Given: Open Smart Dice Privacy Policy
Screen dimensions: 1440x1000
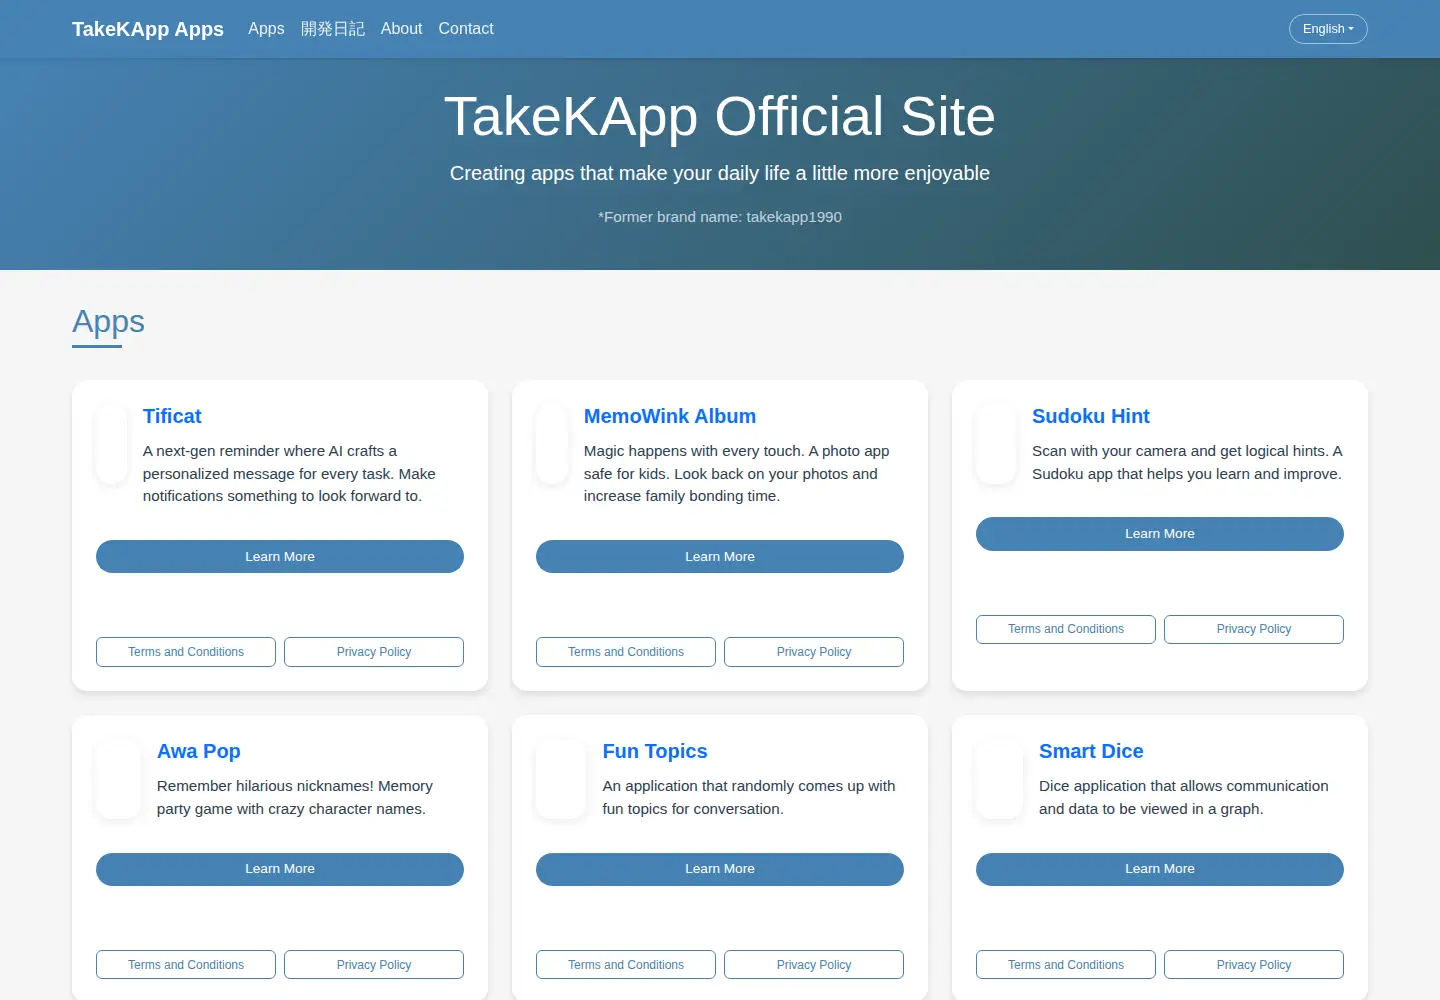Looking at the screenshot, I should pos(1254,965).
